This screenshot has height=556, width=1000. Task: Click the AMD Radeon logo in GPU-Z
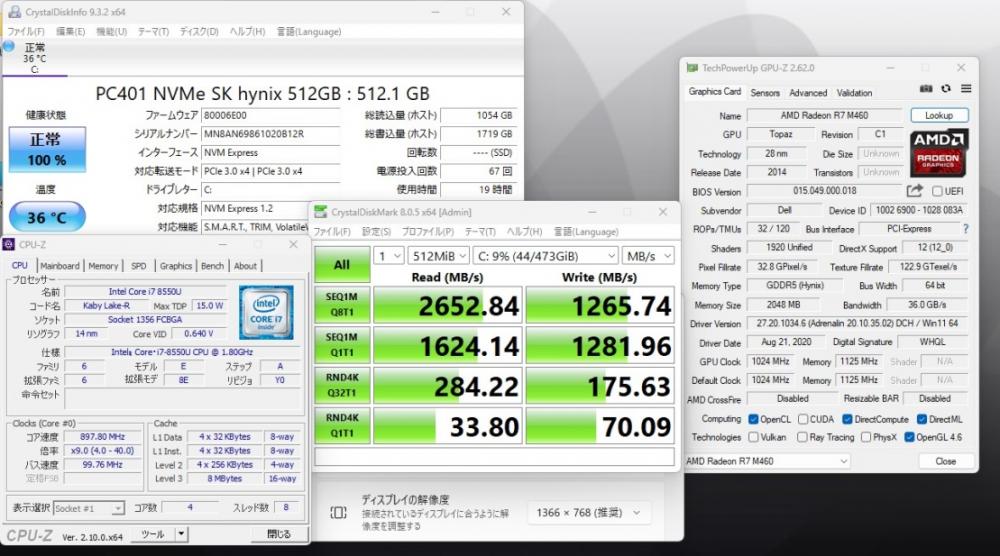coord(939,152)
